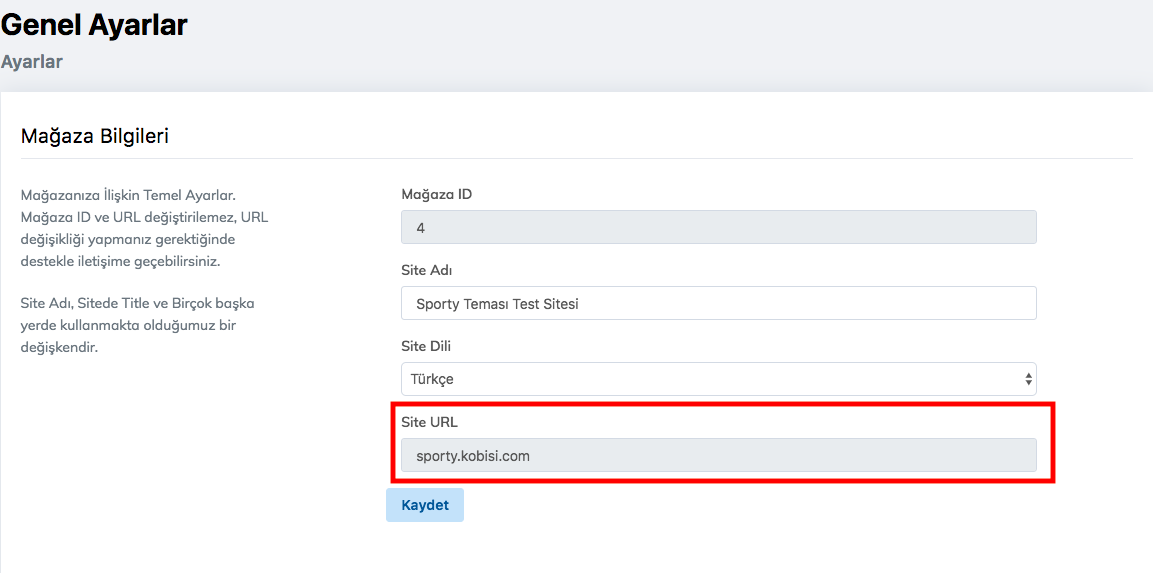
Task: Select the Ayarlar breadcrumb subtitle
Action: click(32, 62)
